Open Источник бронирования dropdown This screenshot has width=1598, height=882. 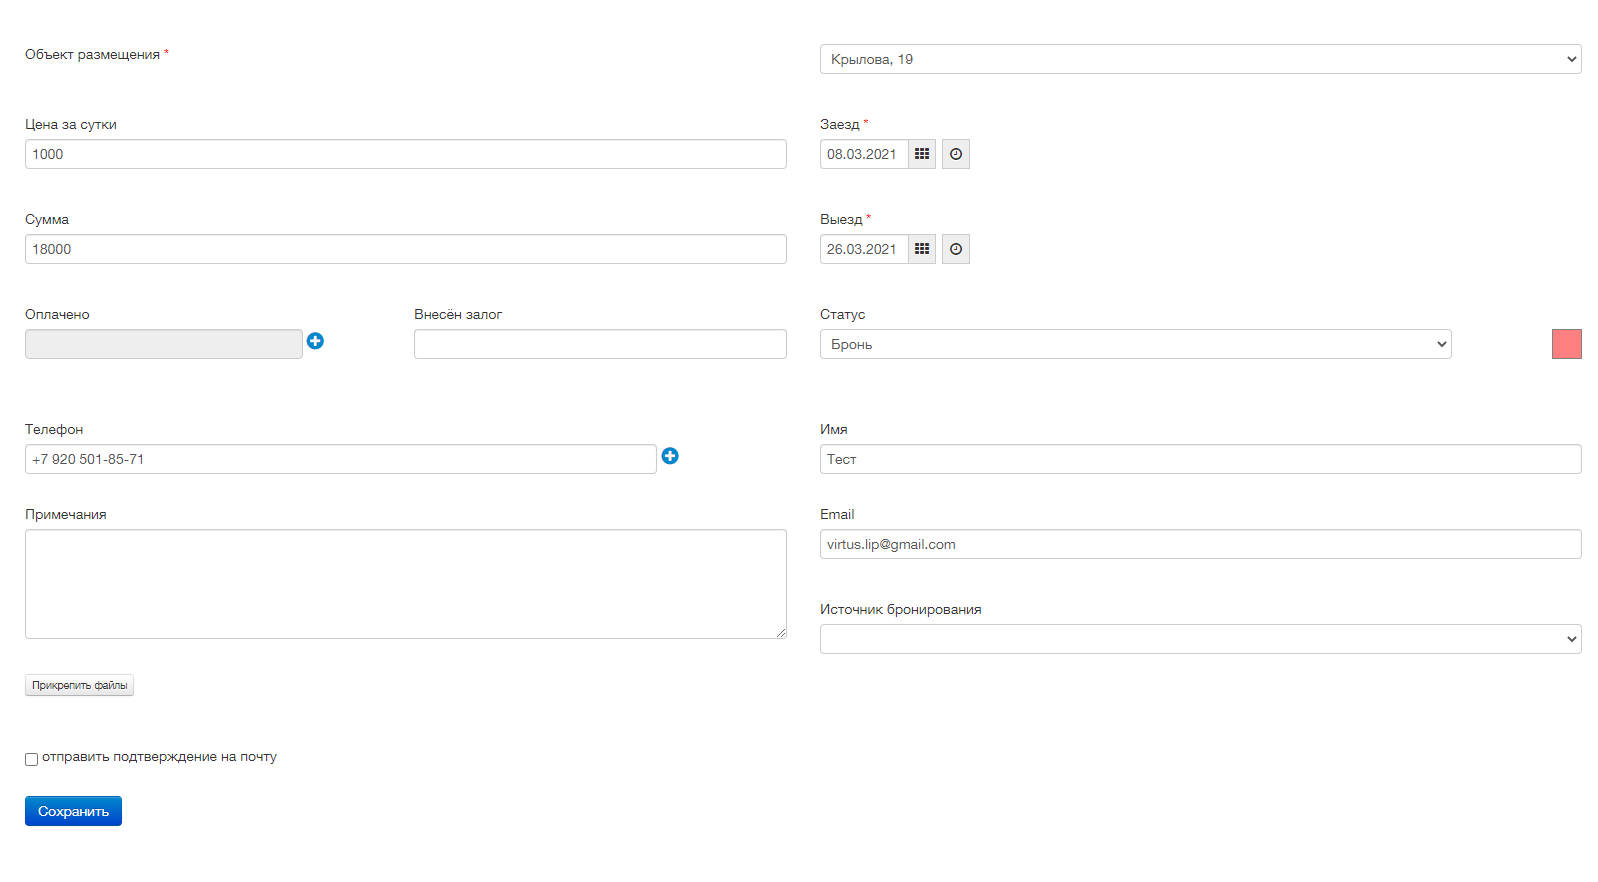[1200, 639]
